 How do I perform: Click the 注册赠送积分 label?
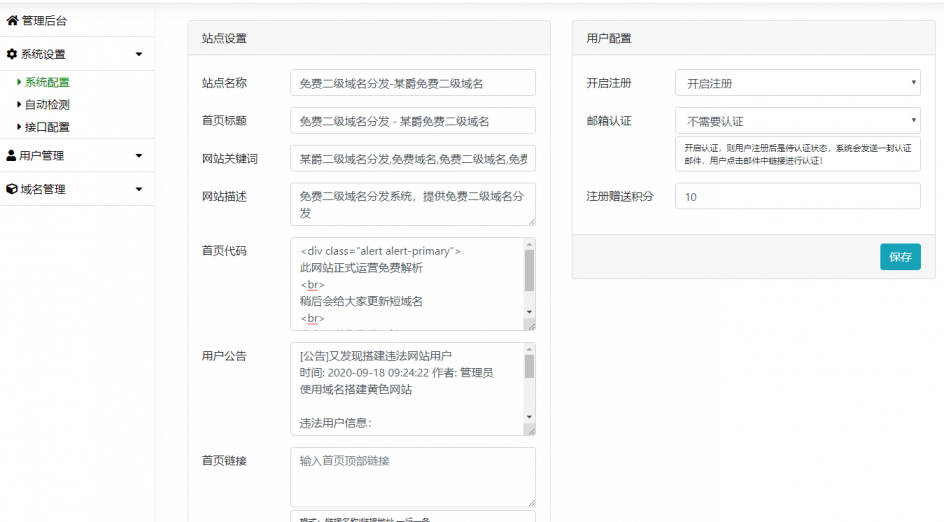620,196
